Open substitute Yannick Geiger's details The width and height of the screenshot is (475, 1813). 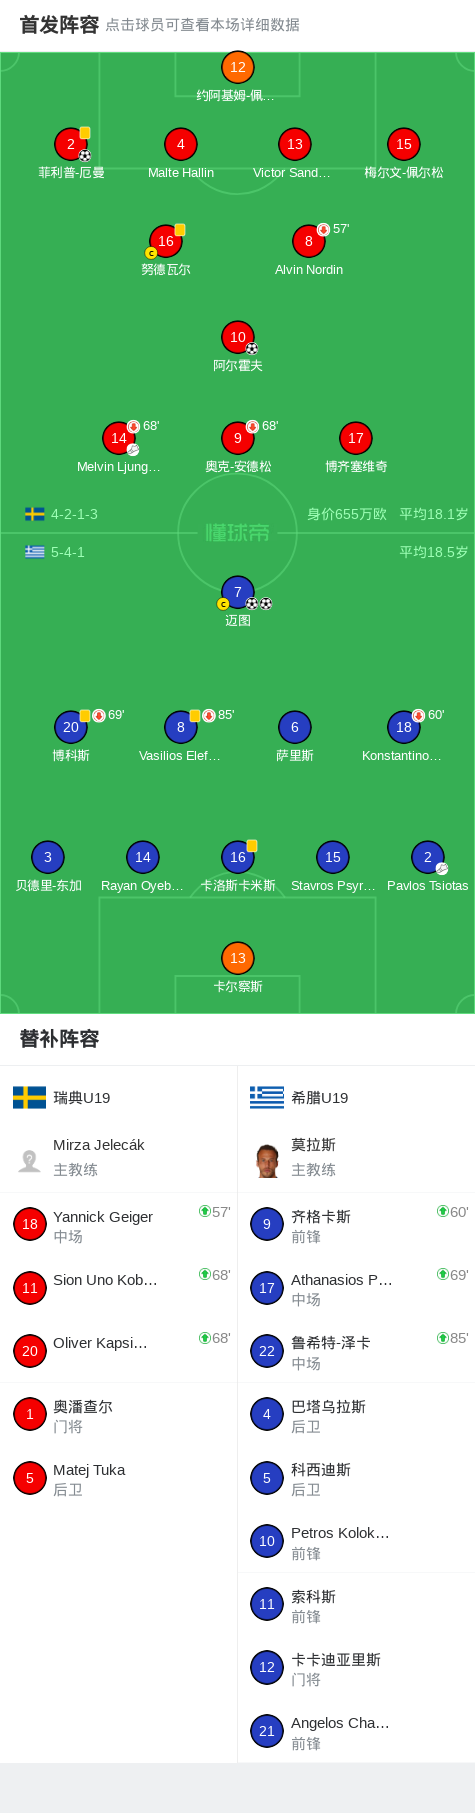(x=119, y=1225)
